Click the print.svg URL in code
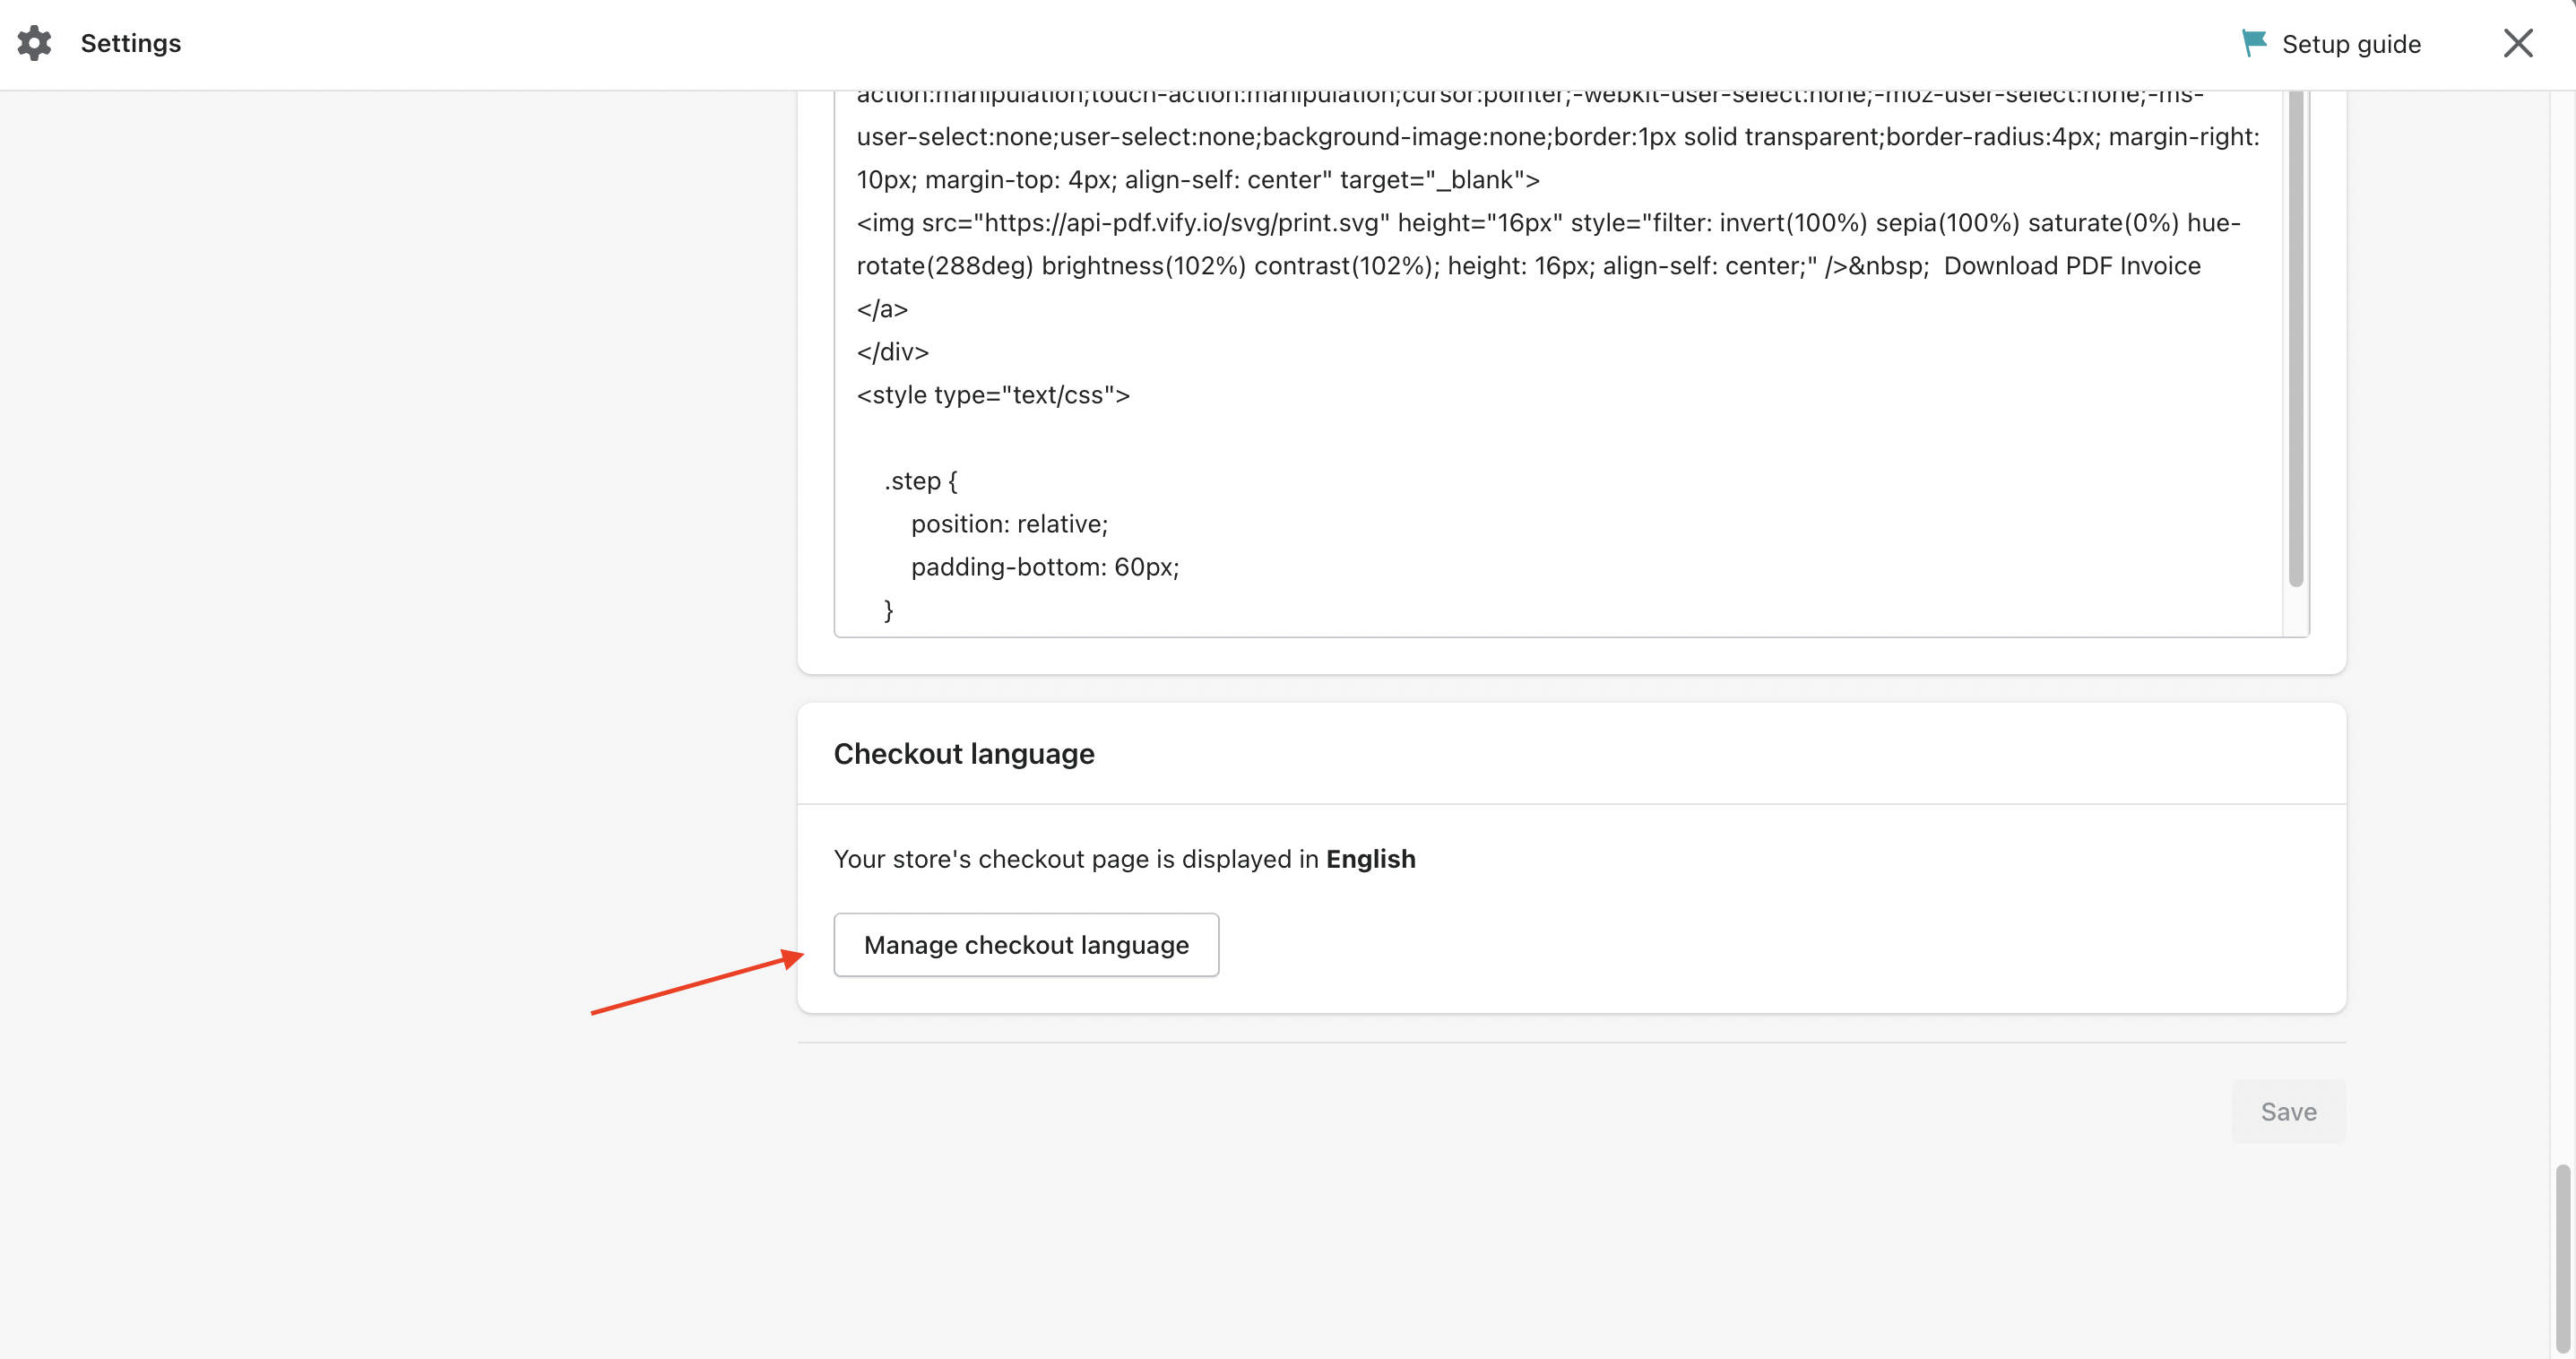 point(1180,223)
